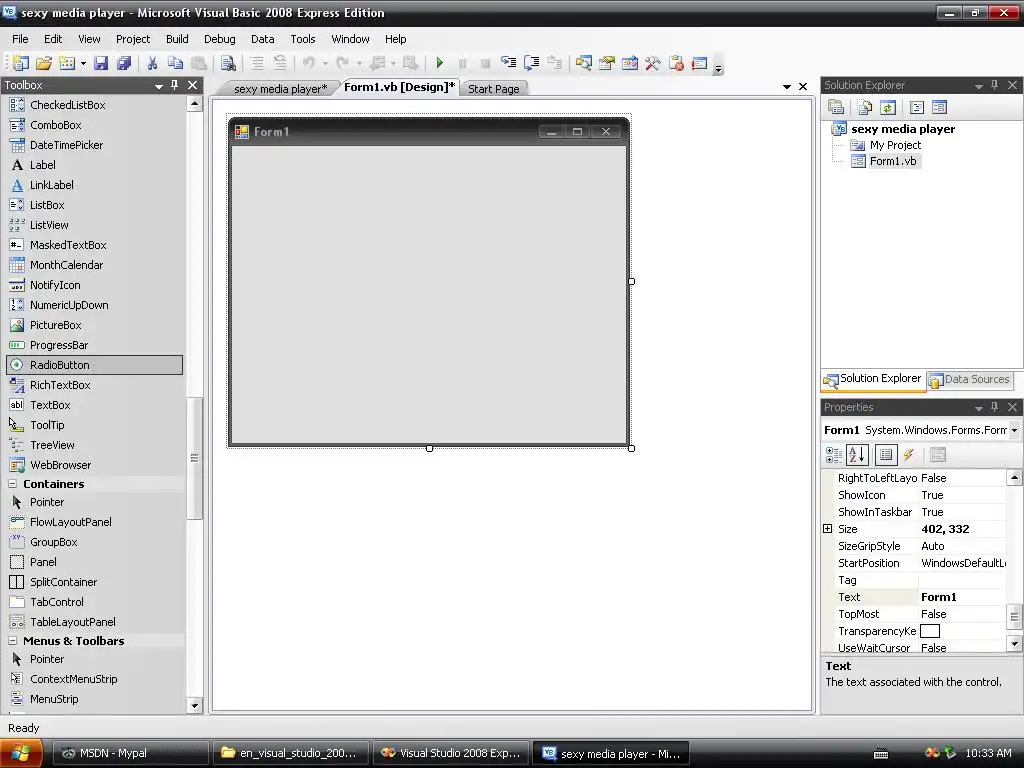Start debugging with the green play icon
This screenshot has width=1024, height=768.
[x=440, y=63]
